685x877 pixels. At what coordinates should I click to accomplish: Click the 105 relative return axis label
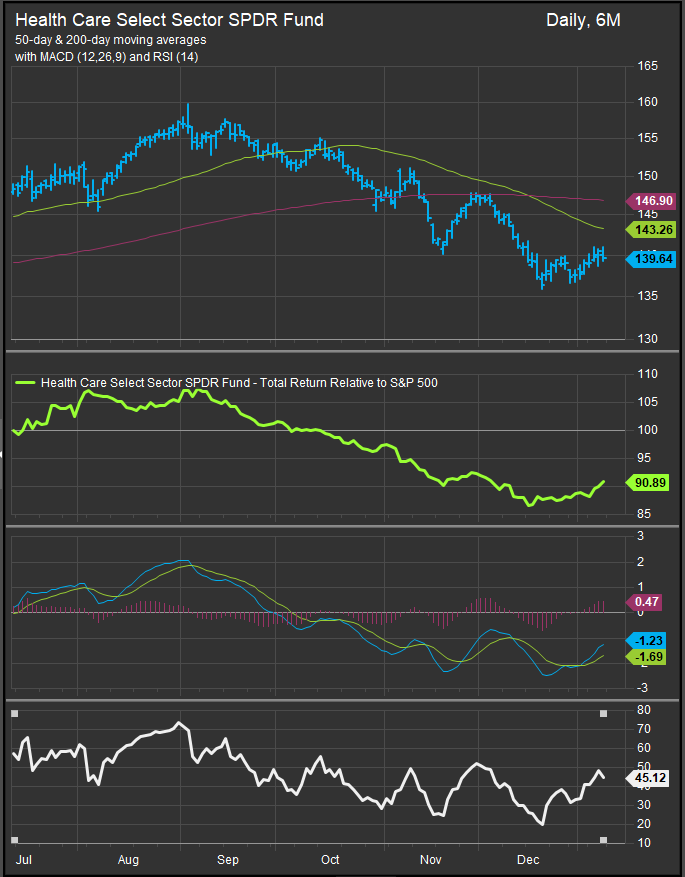(x=648, y=402)
